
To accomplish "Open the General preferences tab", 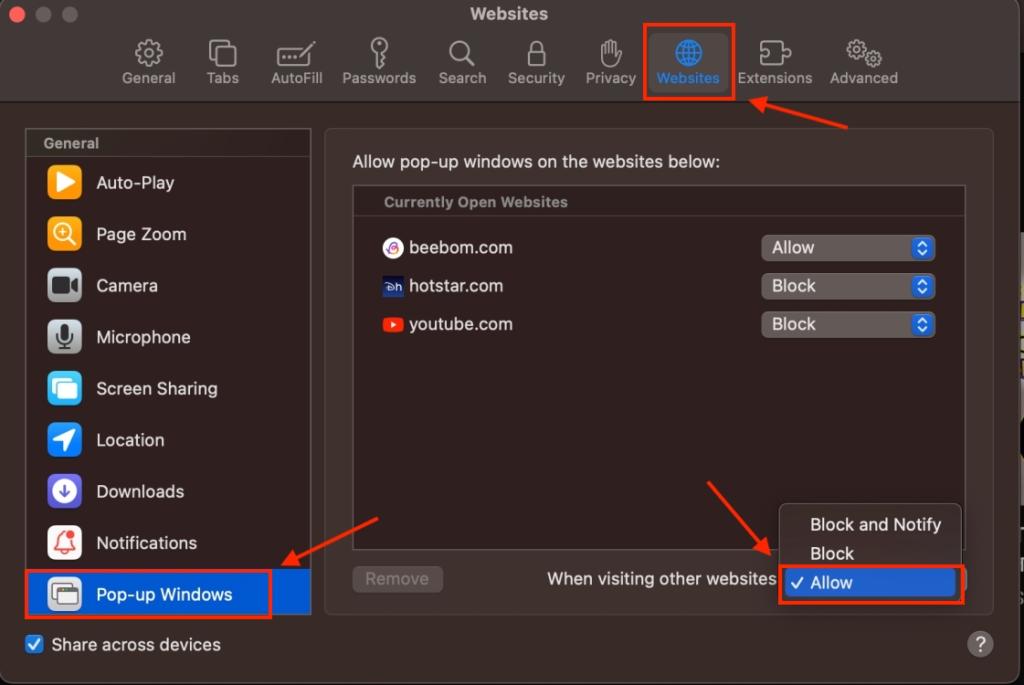I will [148, 60].
